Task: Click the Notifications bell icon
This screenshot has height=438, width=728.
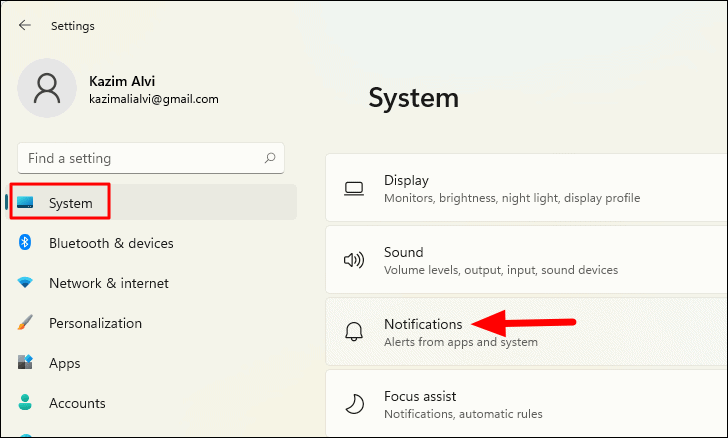Action: (x=354, y=332)
